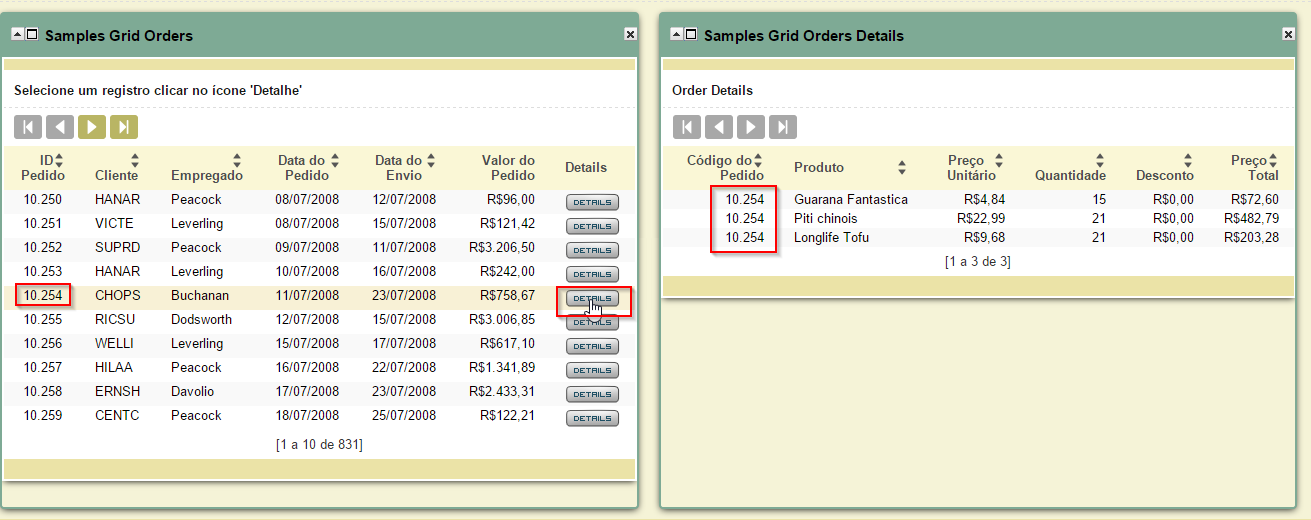Select the Guarana Fantastica product row
This screenshot has width=1311, height=520.
coord(850,199)
